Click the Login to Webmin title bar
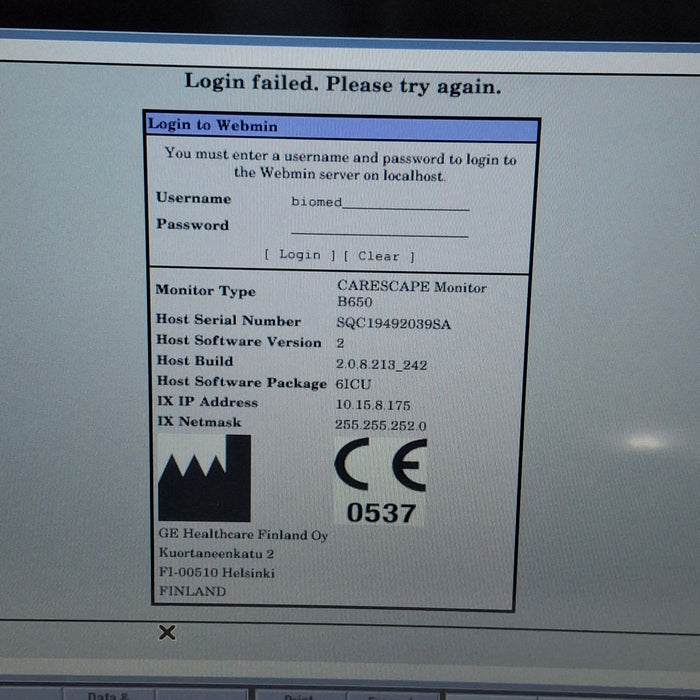700x700 pixels. pyautogui.click(x=341, y=126)
